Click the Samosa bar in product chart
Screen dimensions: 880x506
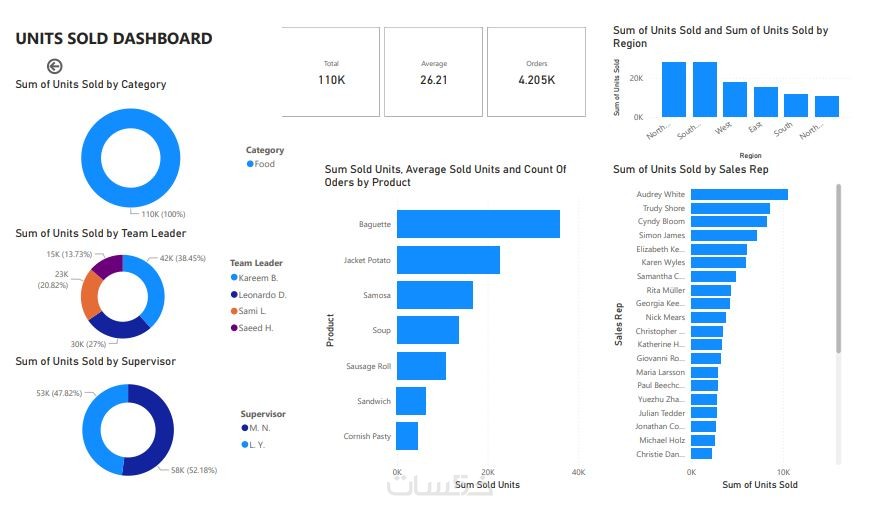[x=434, y=295]
